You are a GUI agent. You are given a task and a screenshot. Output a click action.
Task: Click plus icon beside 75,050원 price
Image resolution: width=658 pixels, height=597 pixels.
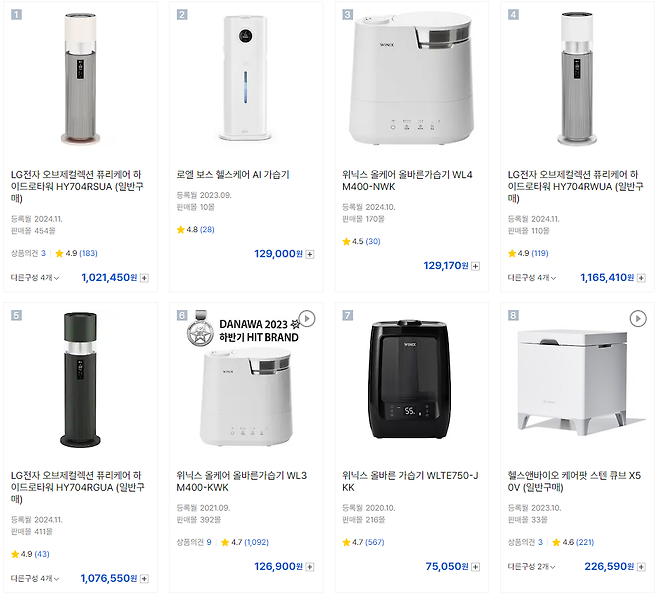coord(476,566)
